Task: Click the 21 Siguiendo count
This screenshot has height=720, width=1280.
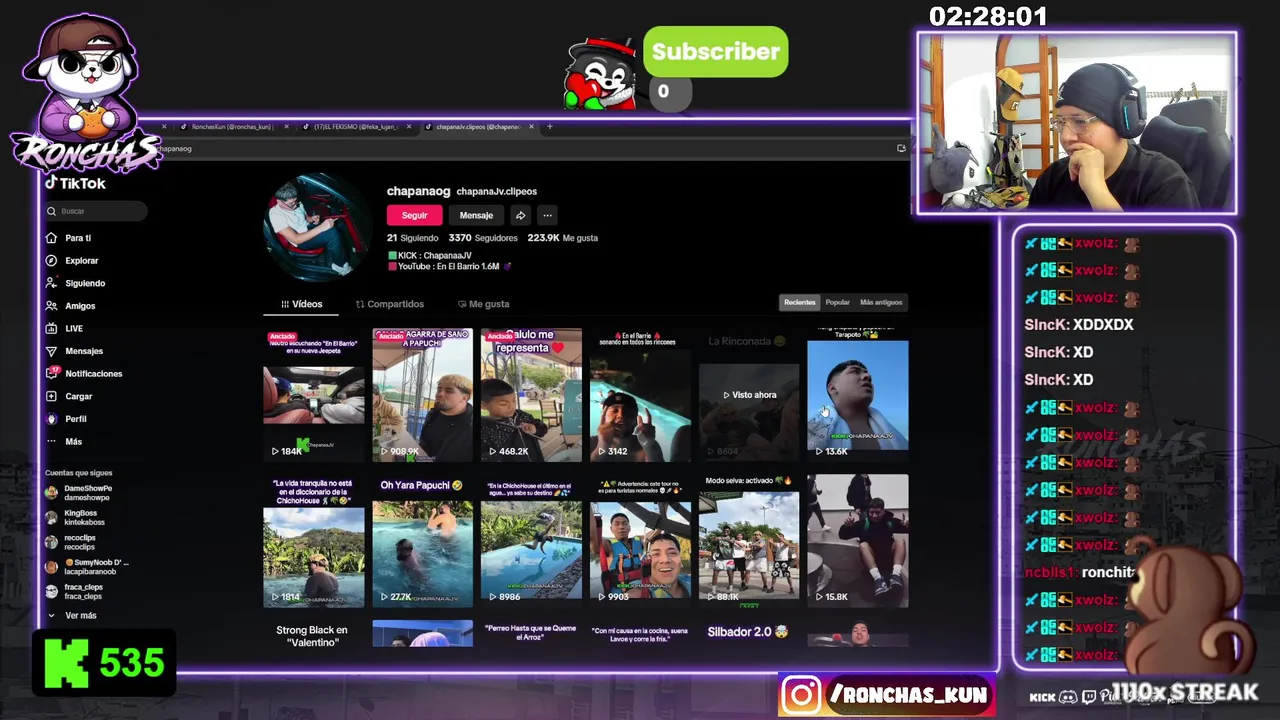Action: click(413, 238)
